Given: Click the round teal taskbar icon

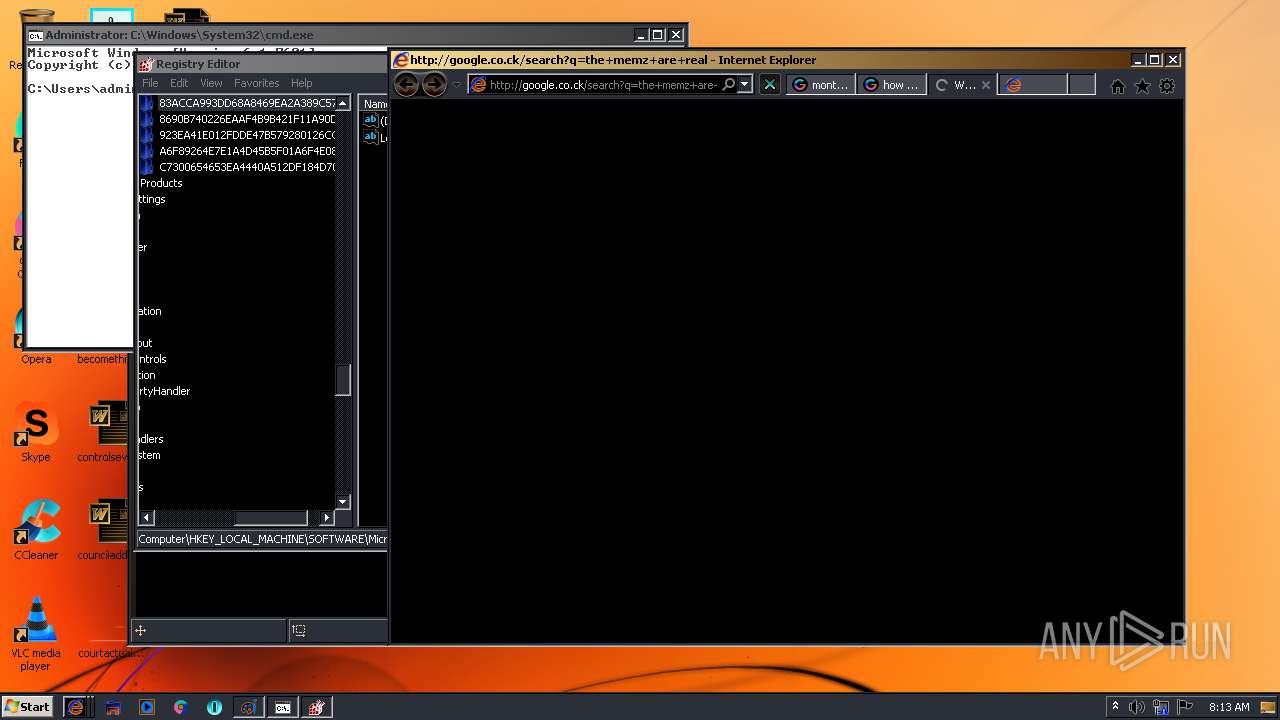Looking at the screenshot, I should click(214, 707).
